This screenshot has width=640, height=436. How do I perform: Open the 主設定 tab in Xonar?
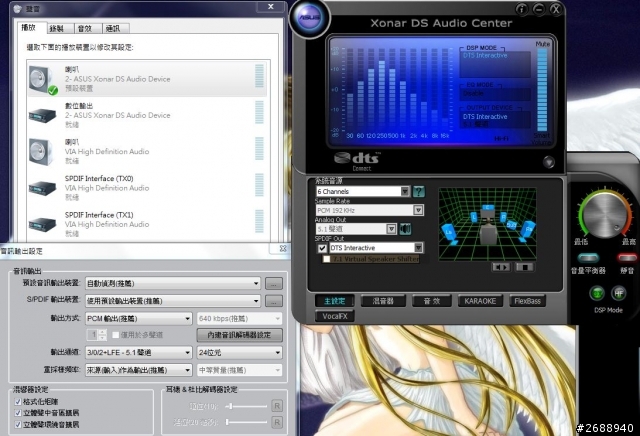(334, 301)
